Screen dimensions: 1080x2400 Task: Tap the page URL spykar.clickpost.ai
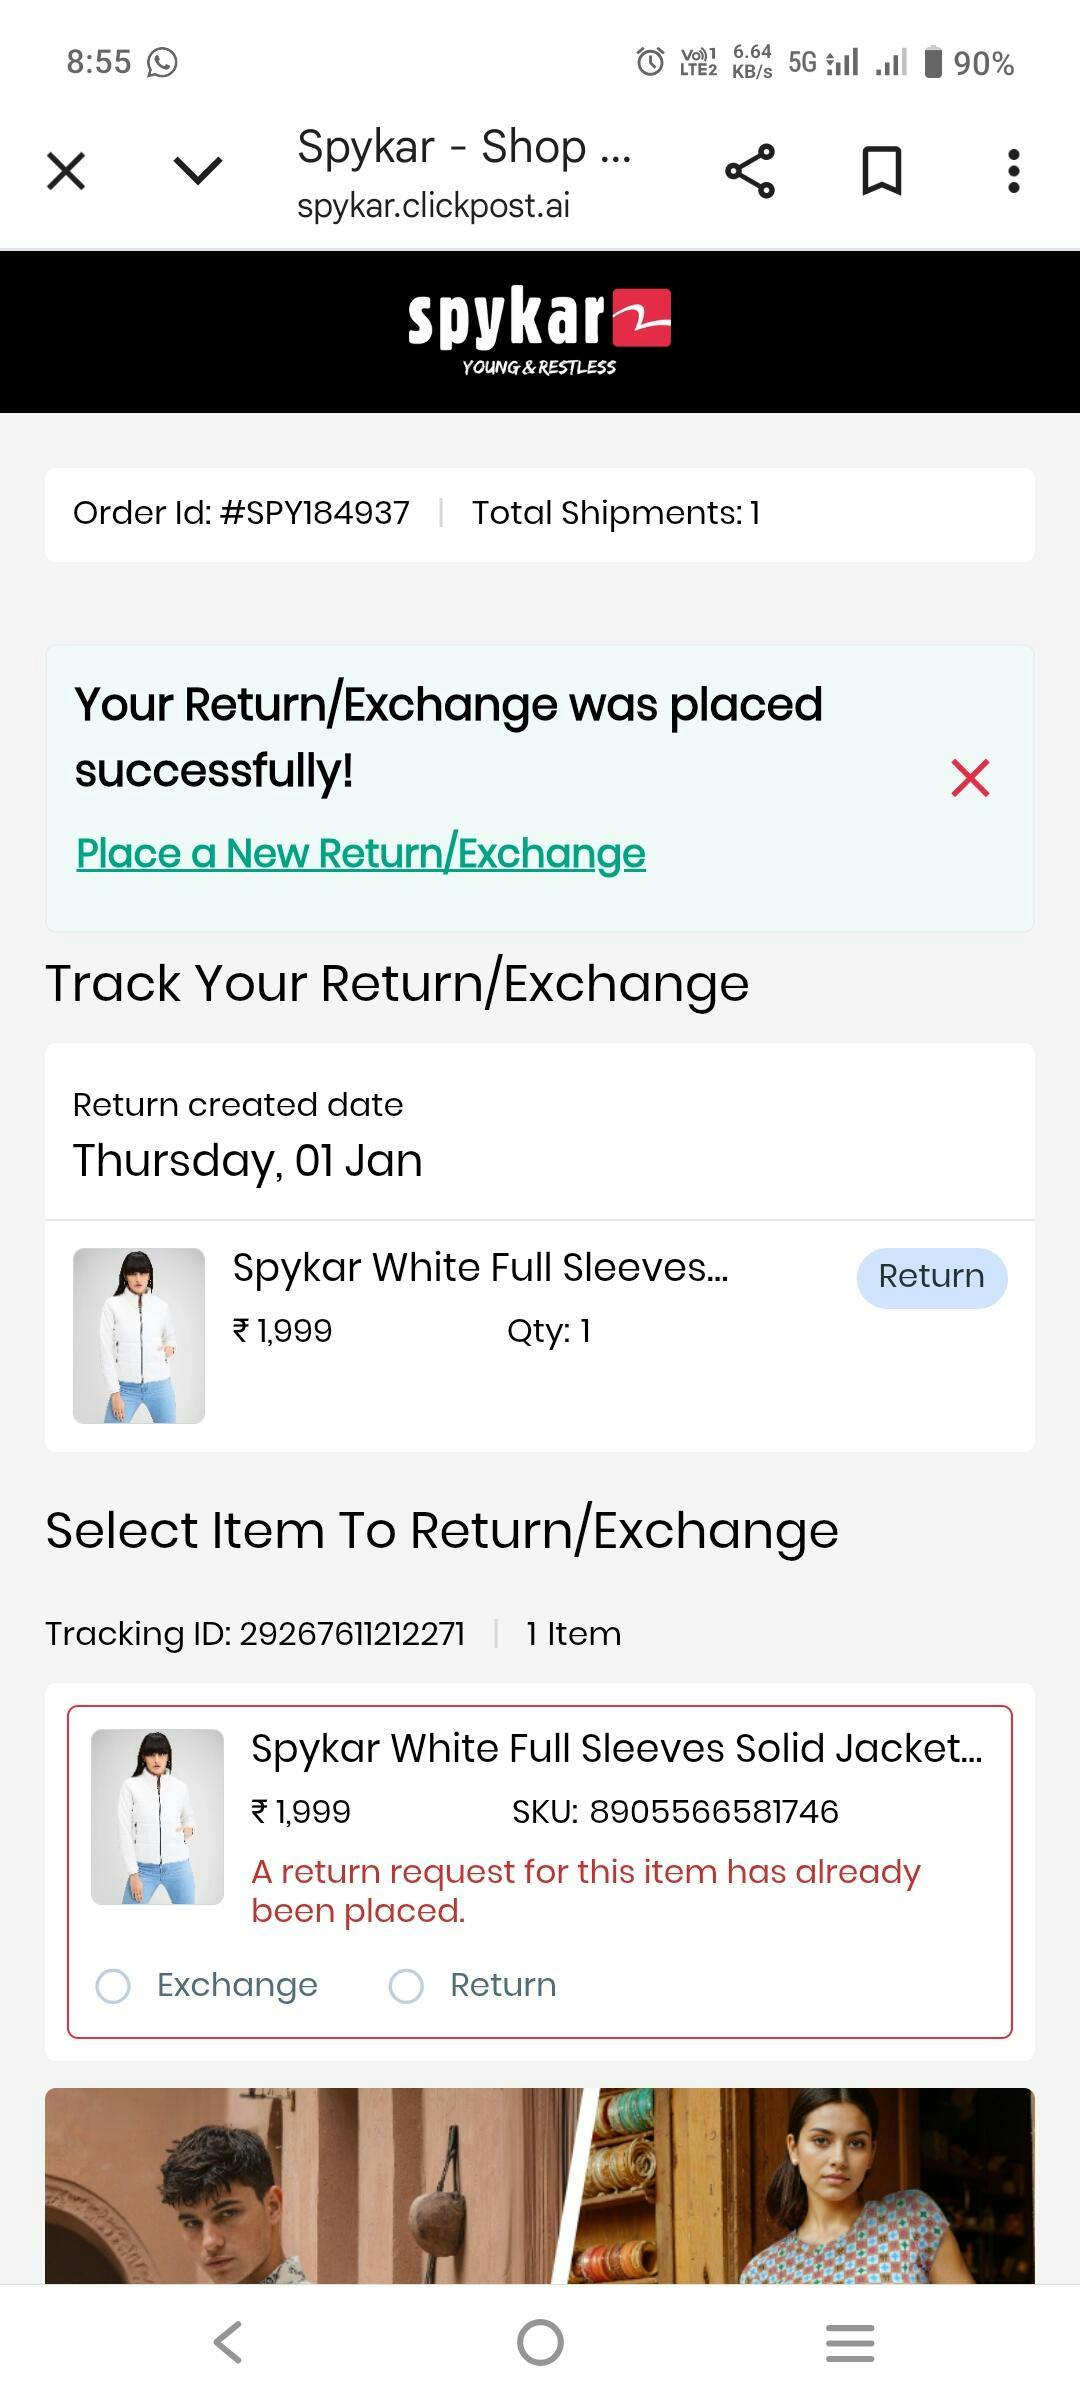(433, 206)
